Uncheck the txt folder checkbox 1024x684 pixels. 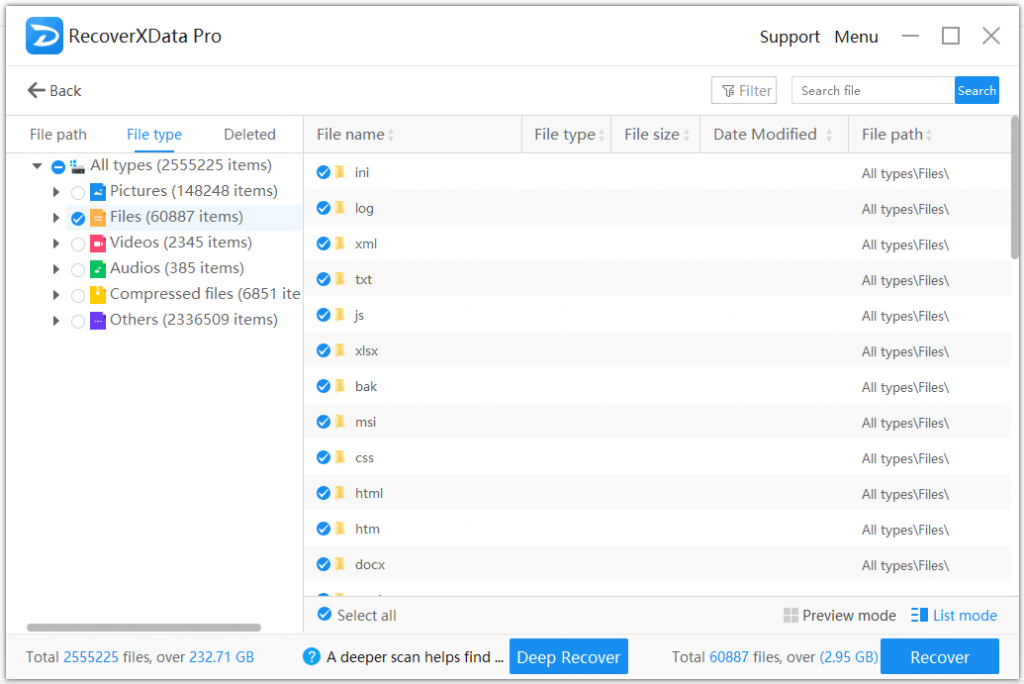(x=323, y=279)
